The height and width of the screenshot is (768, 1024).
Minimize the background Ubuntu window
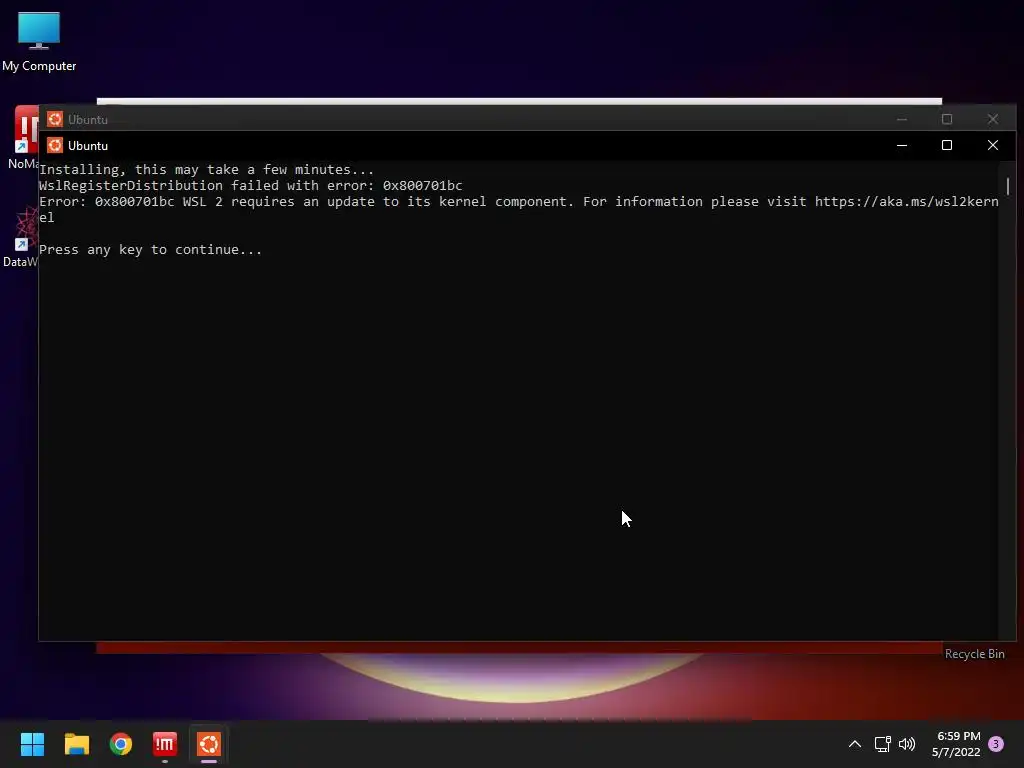pos(902,119)
